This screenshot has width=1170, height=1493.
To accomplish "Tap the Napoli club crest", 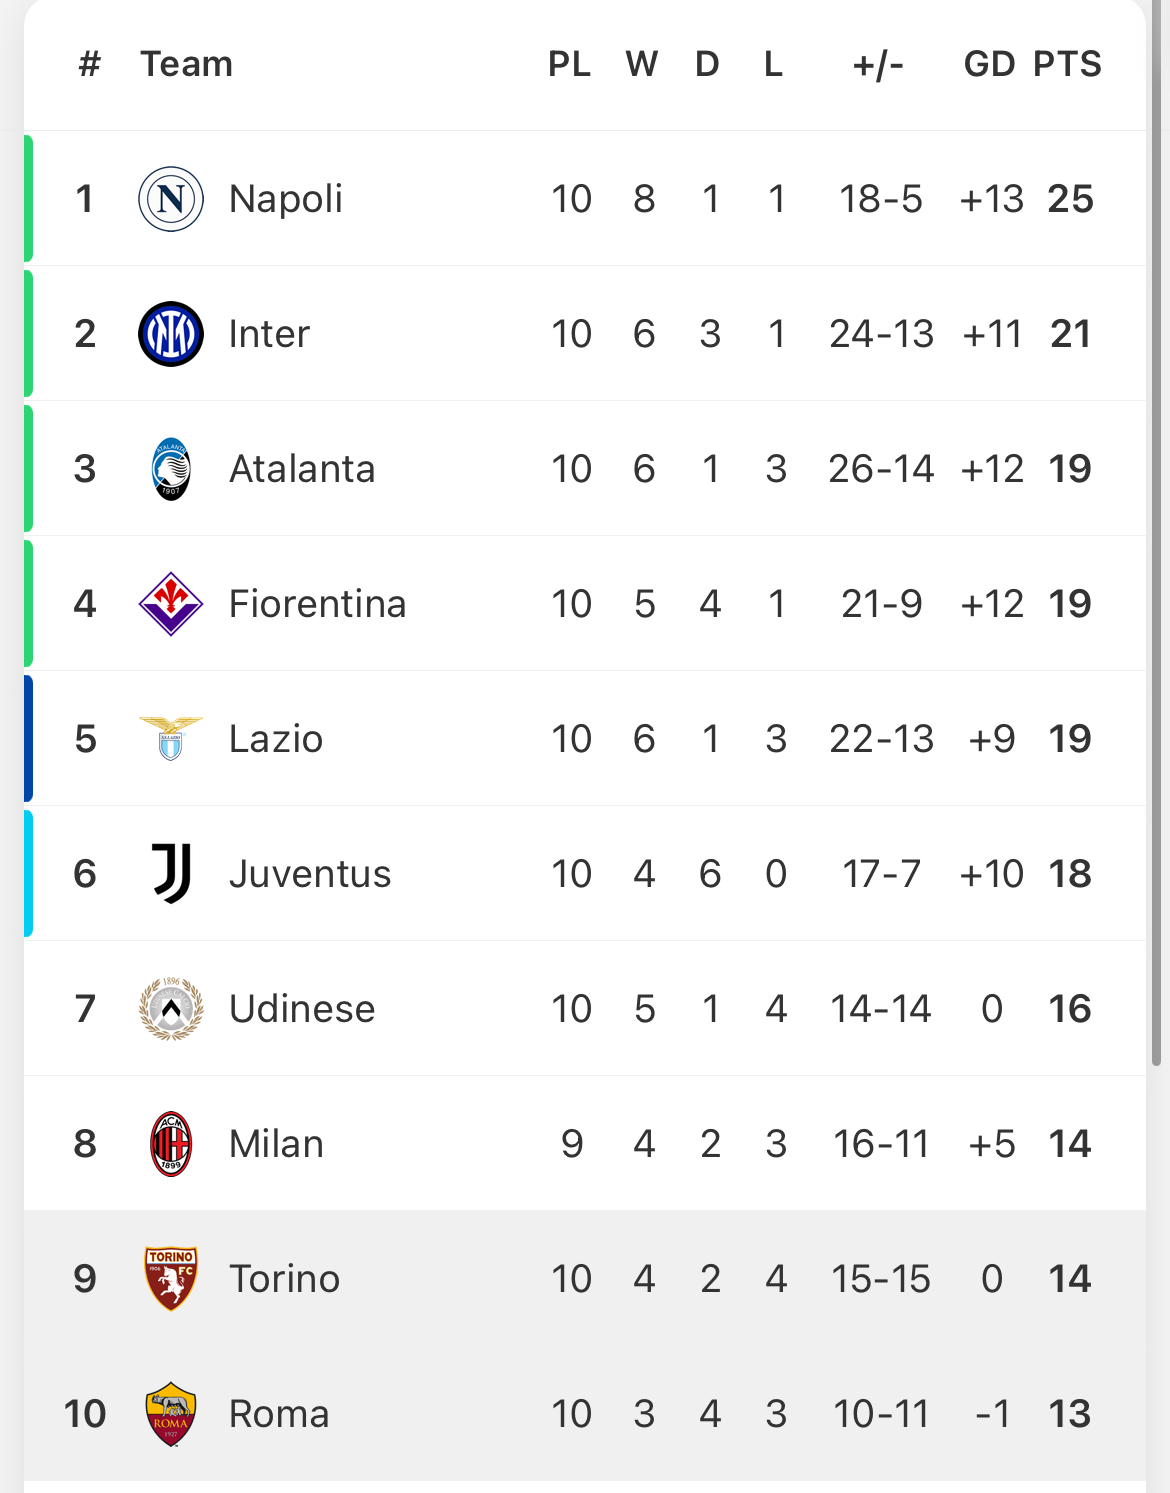I will [171, 199].
